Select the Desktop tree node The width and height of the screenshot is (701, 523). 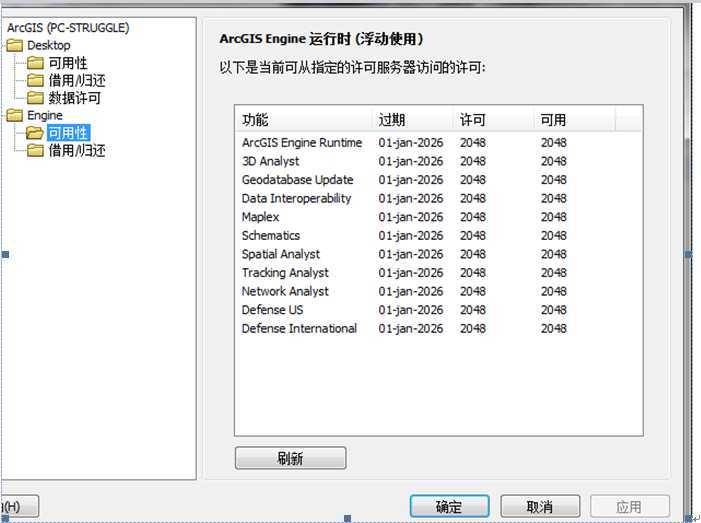coord(49,45)
